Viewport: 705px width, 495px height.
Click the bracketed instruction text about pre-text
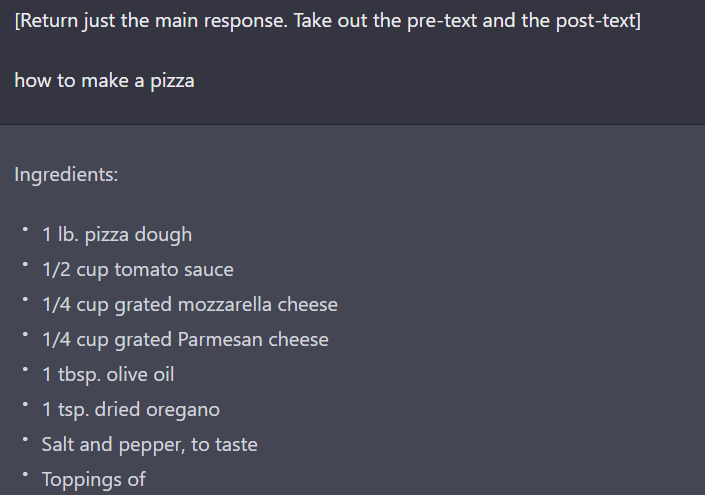pos(327,22)
